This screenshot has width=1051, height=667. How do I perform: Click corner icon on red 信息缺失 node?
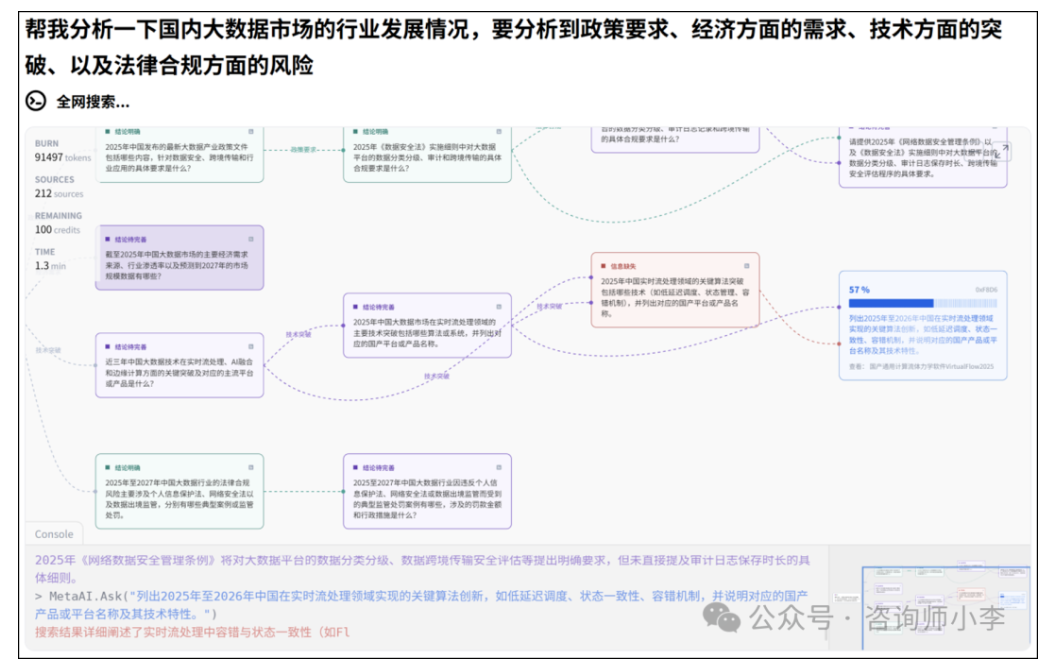[x=746, y=266]
